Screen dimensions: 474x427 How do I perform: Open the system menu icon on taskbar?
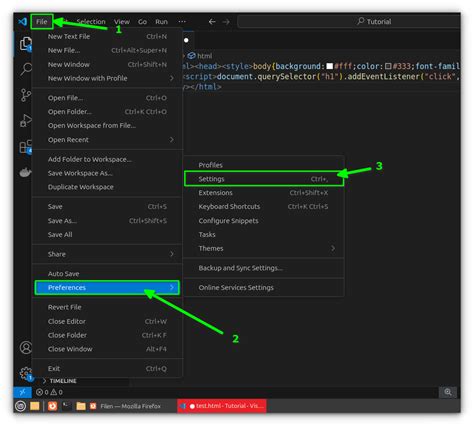click(x=21, y=406)
